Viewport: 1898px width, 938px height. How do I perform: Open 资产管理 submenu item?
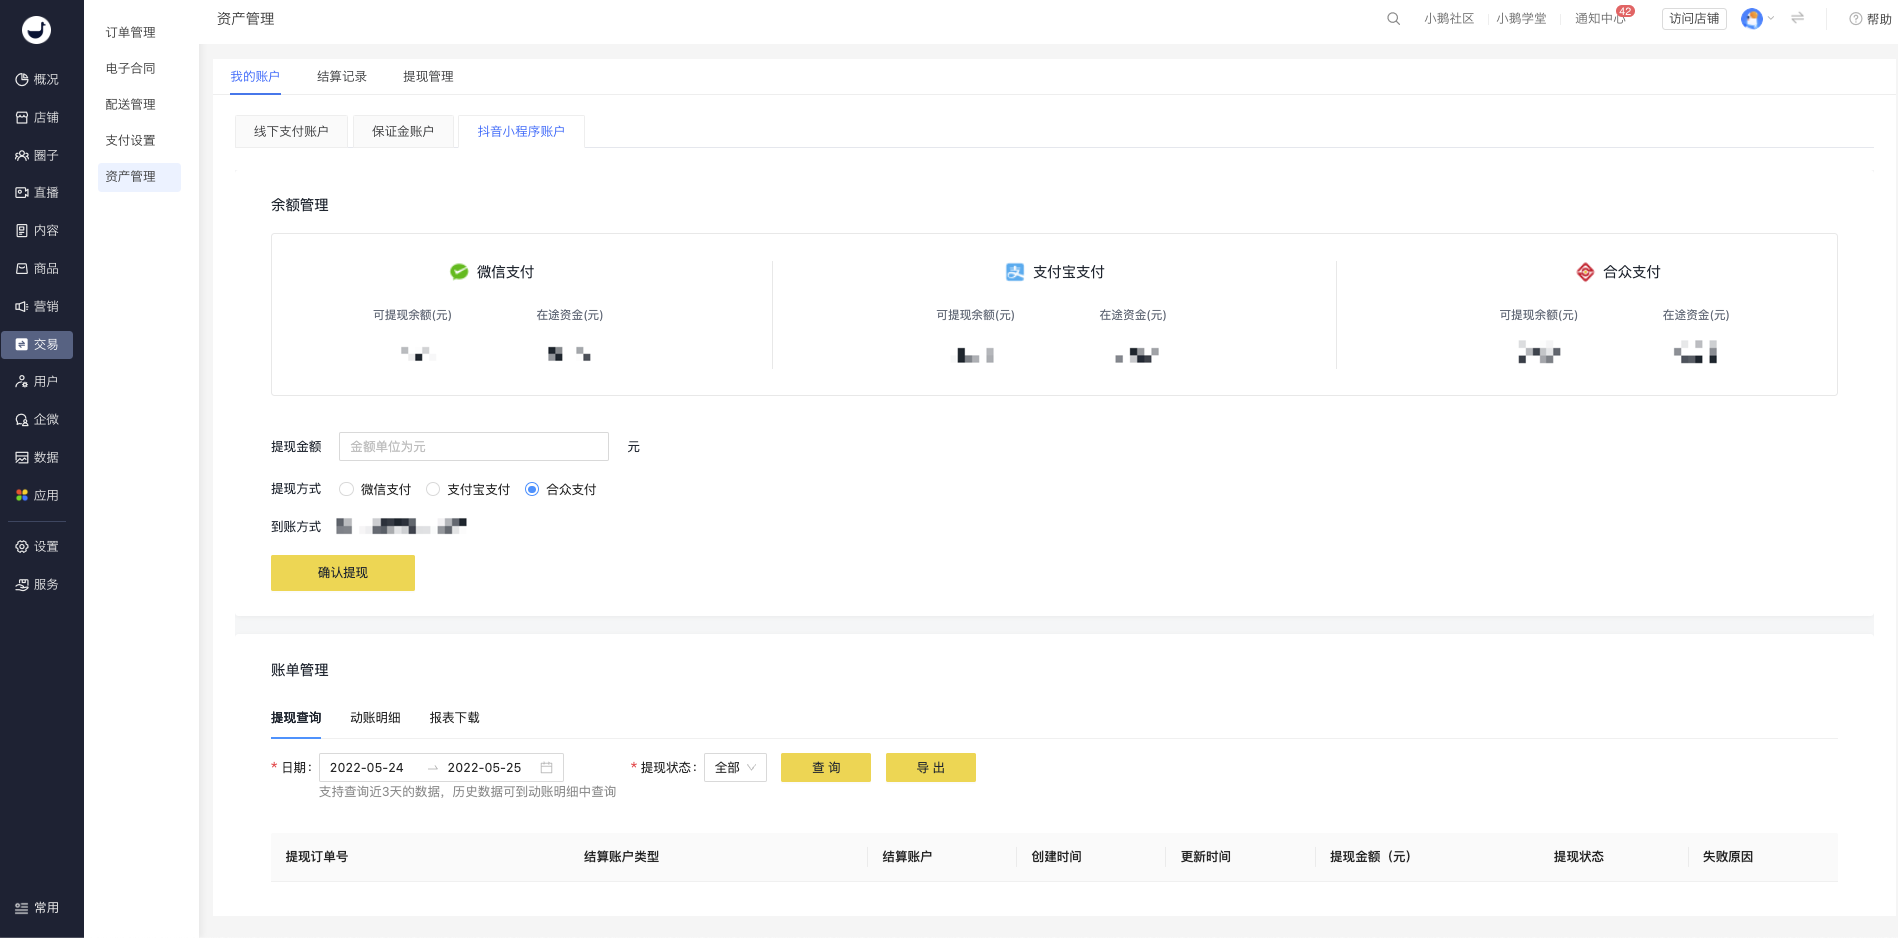[139, 176]
